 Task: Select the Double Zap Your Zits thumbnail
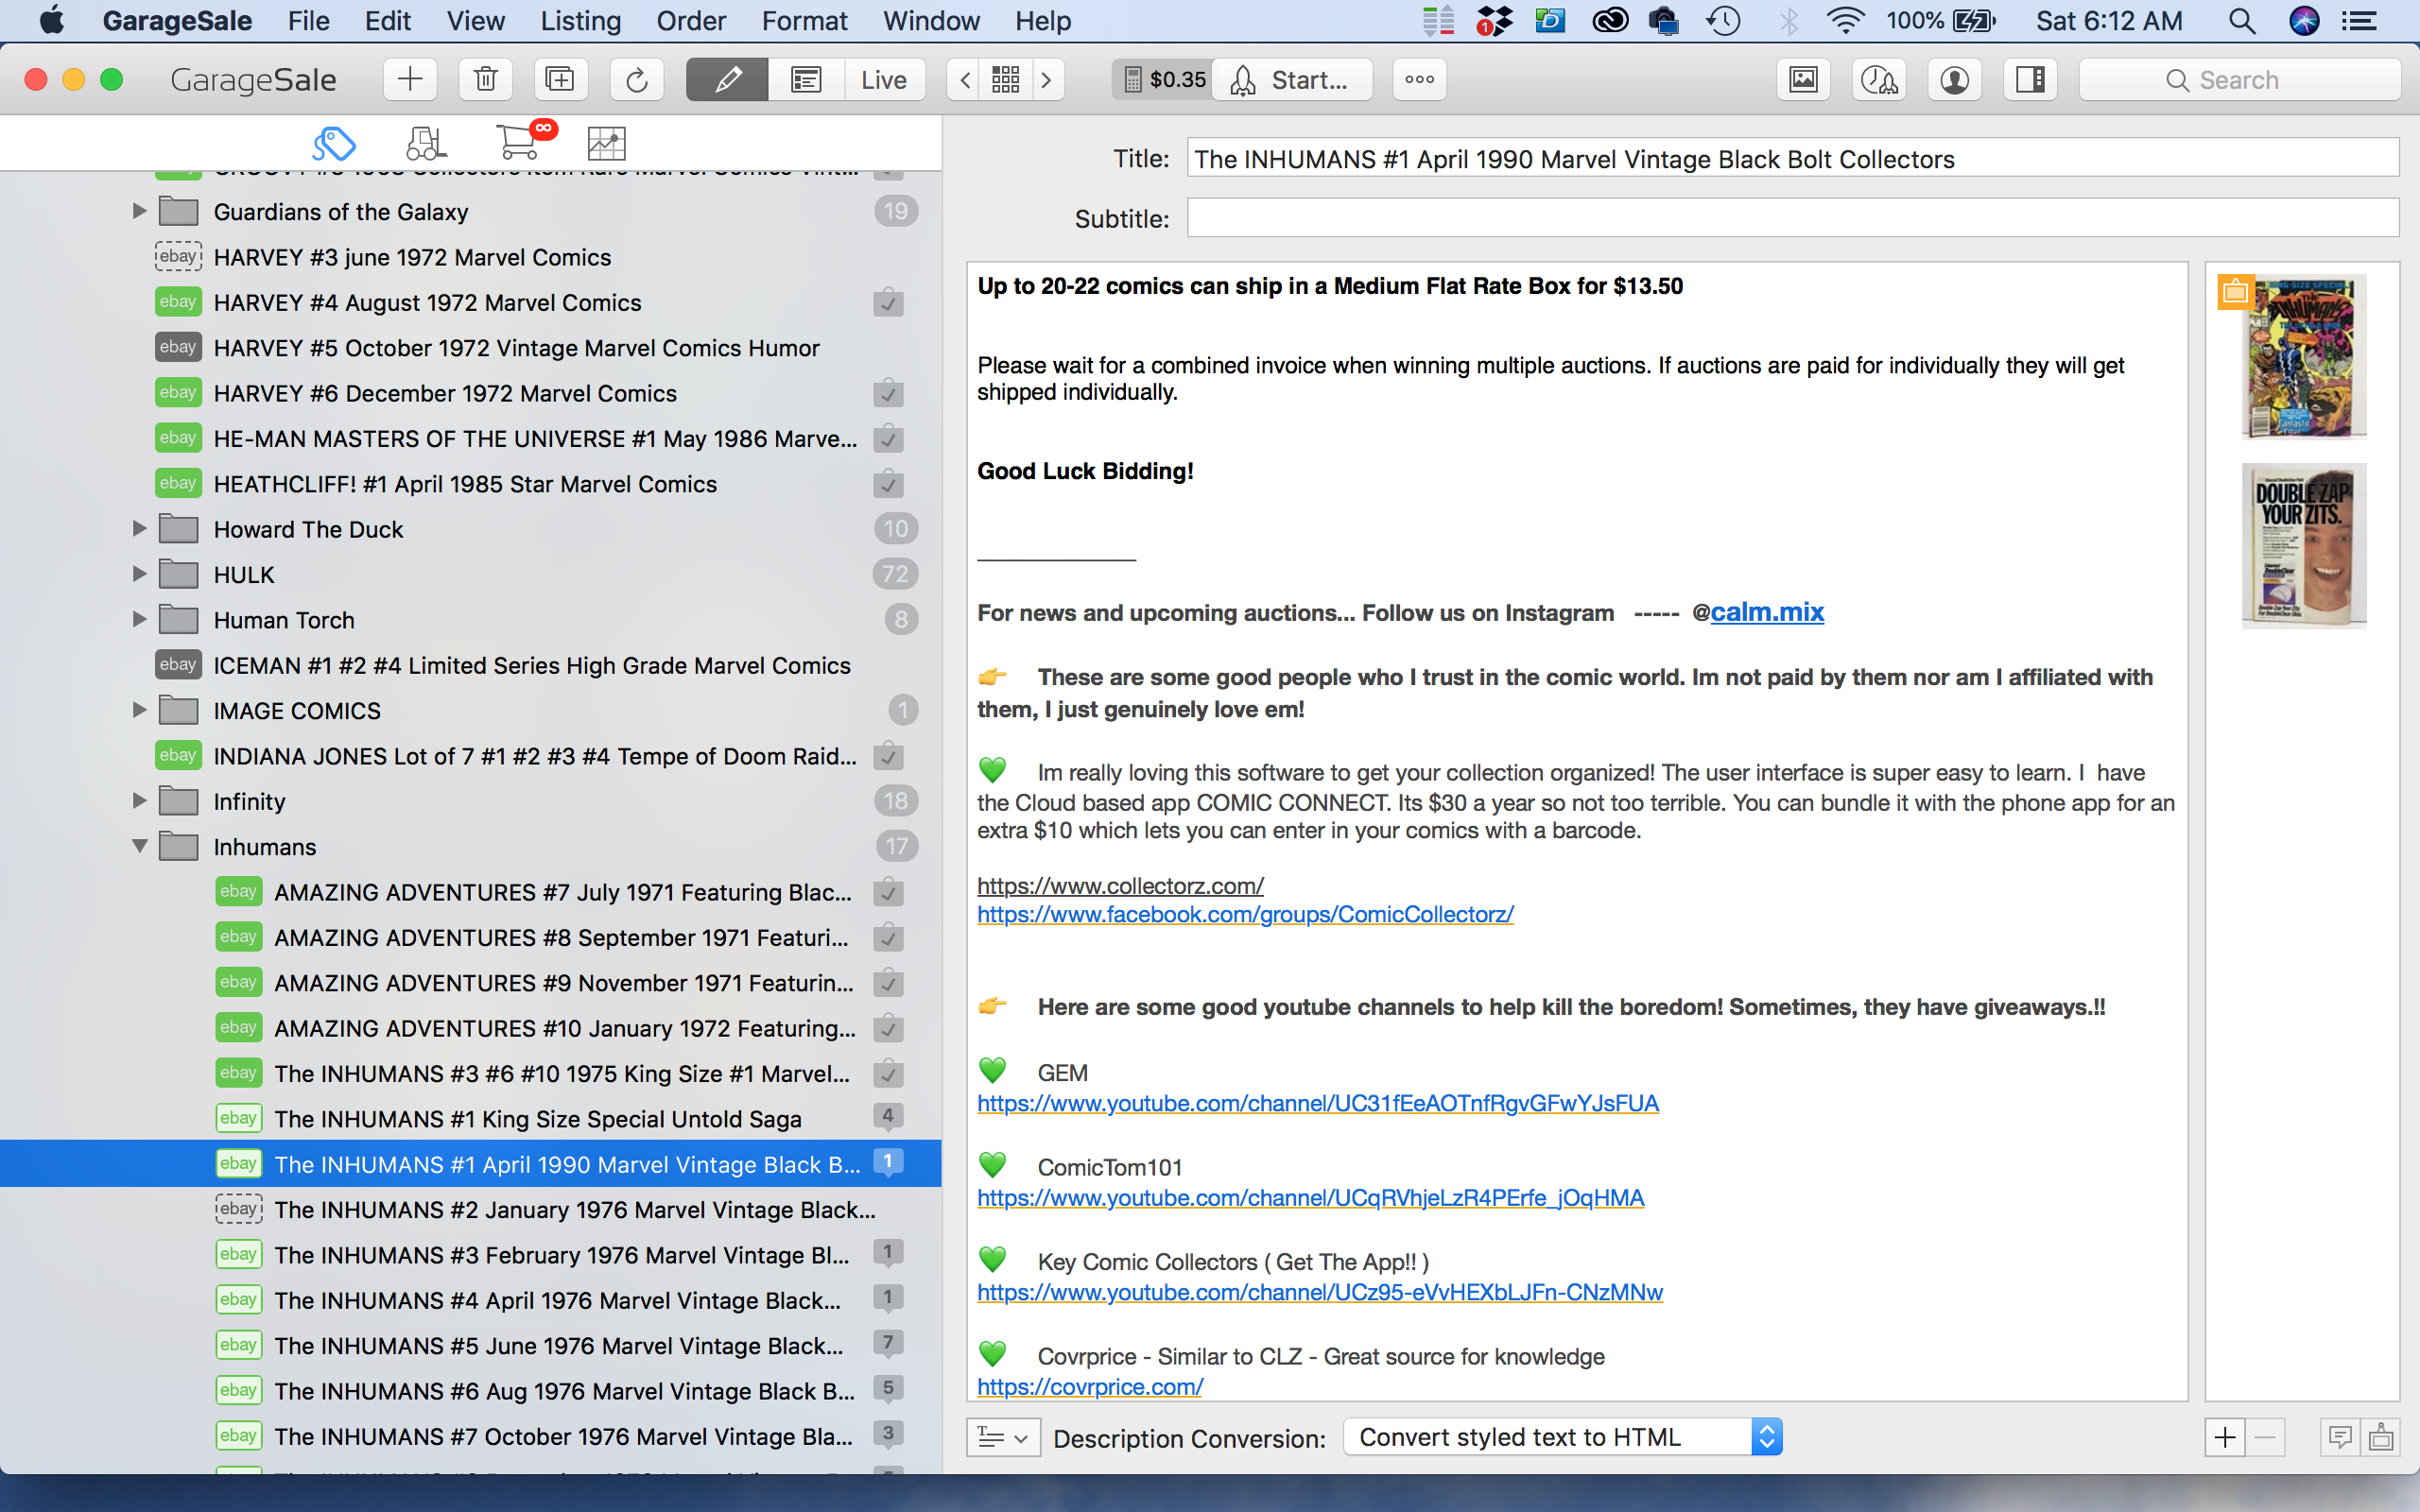2303,546
